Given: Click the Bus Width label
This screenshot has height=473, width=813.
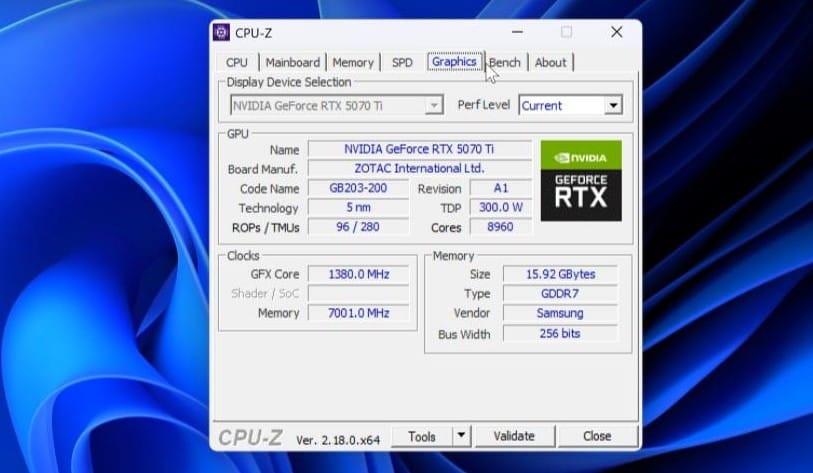Looking at the screenshot, I should pyautogui.click(x=464, y=335).
